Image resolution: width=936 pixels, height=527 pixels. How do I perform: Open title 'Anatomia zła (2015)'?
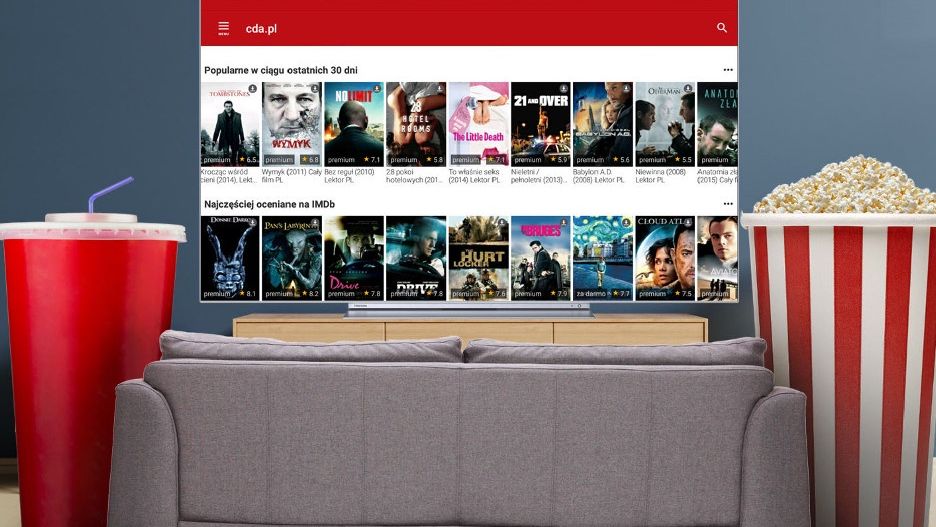717,175
